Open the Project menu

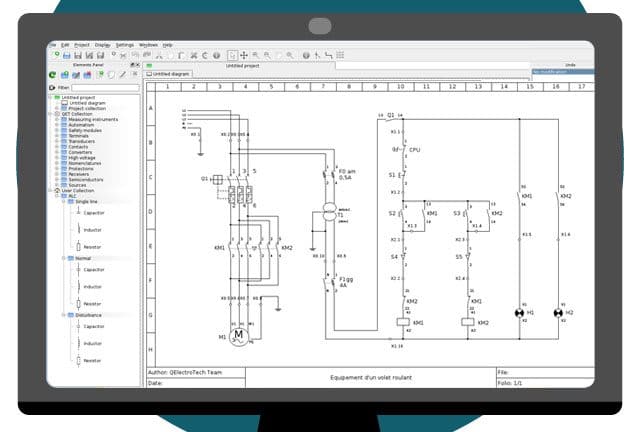click(81, 45)
